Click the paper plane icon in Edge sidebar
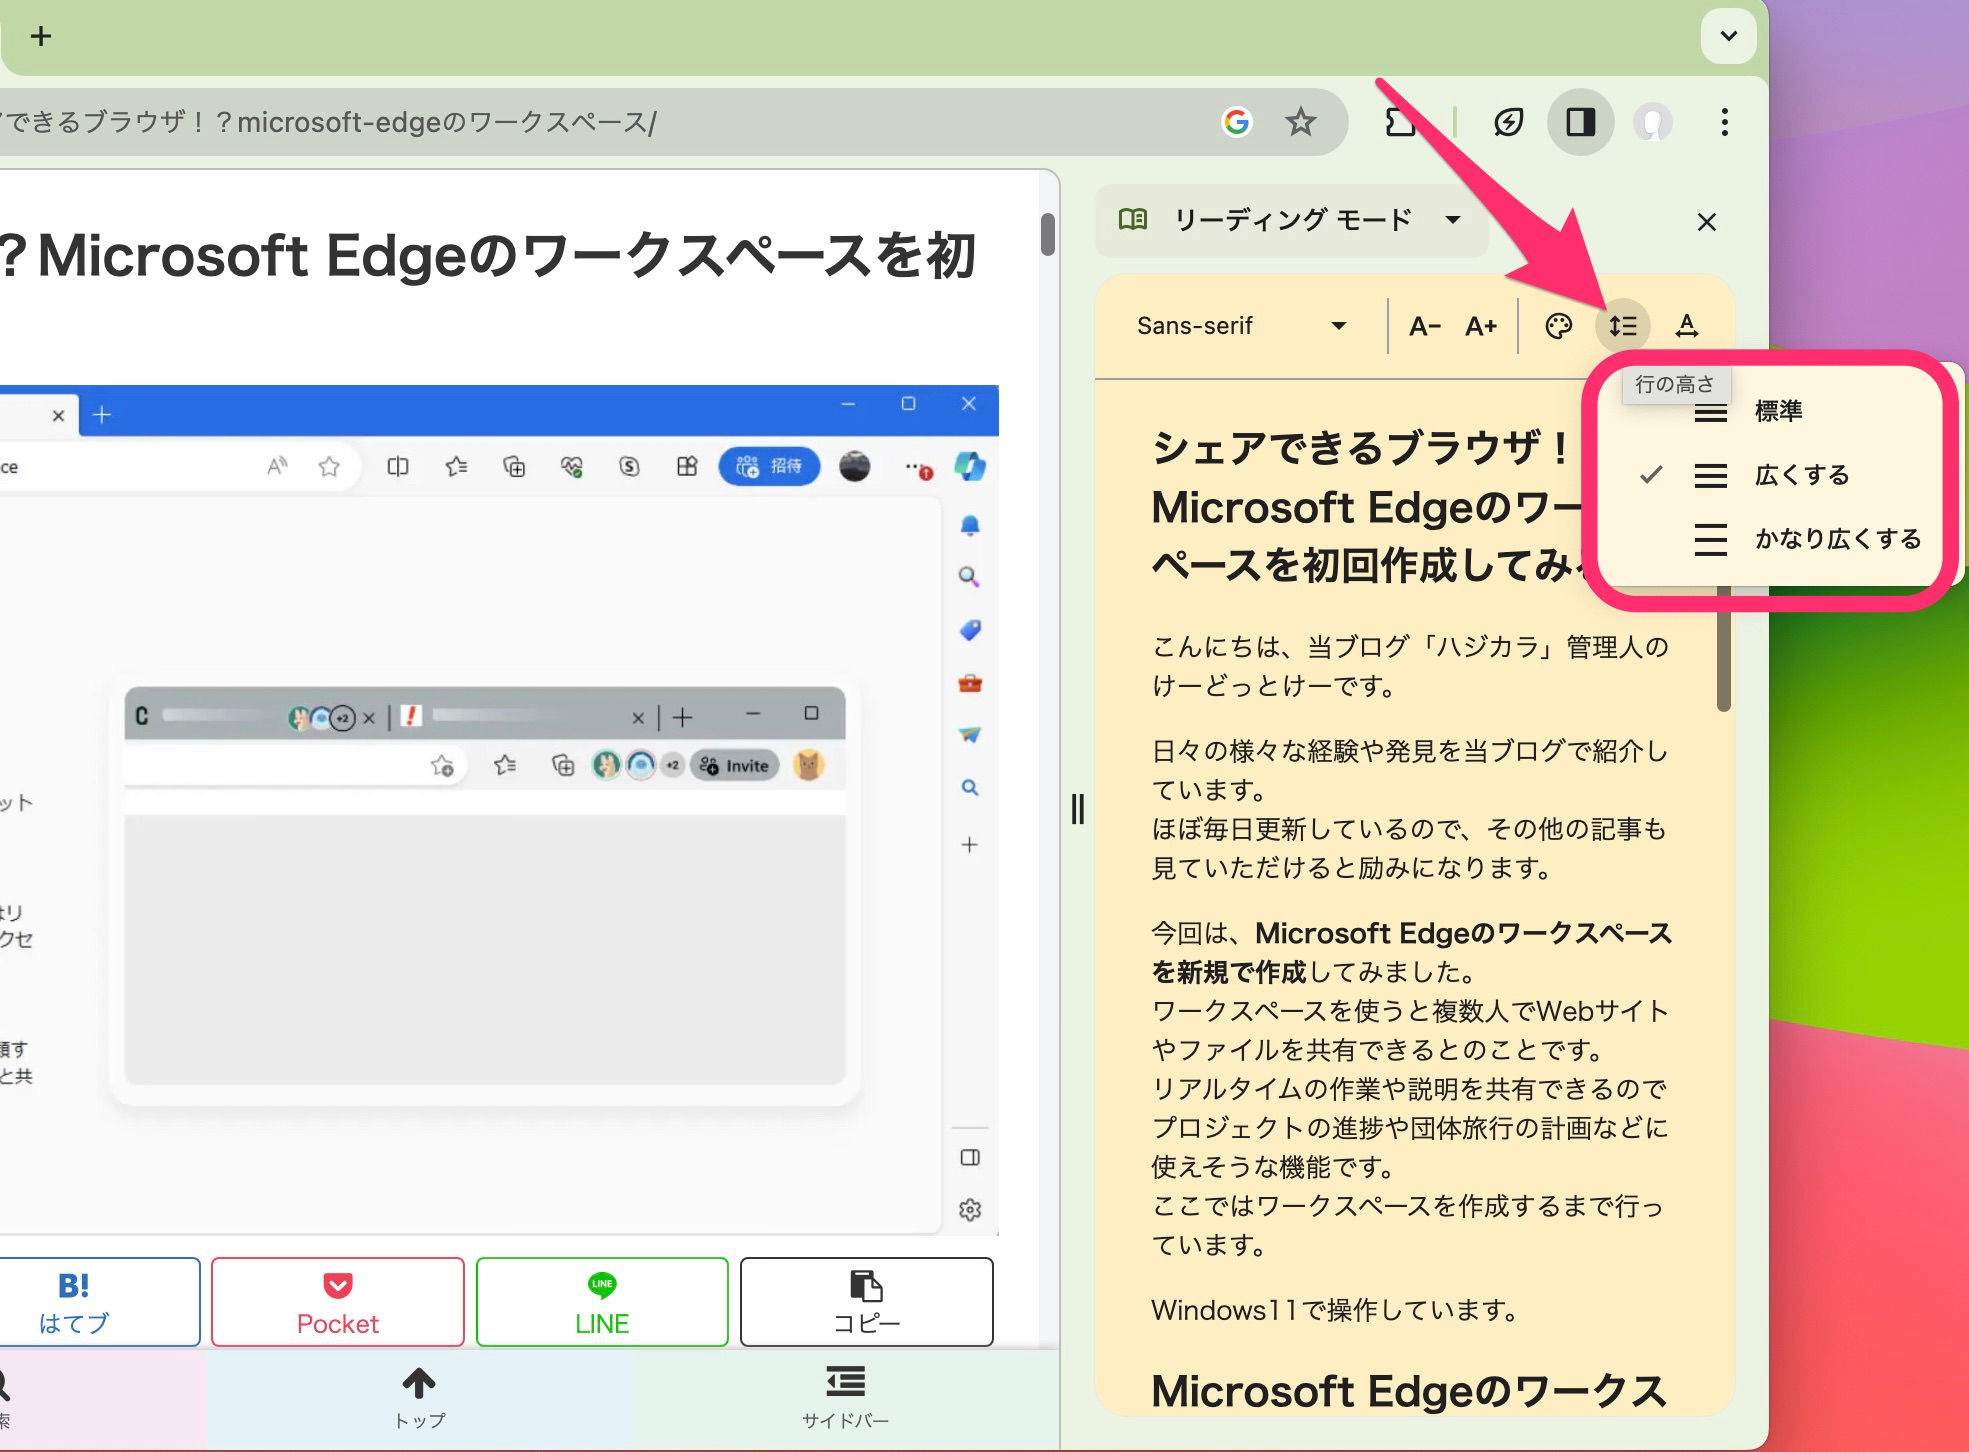Screen dimensions: 1969x1452 click(970, 735)
